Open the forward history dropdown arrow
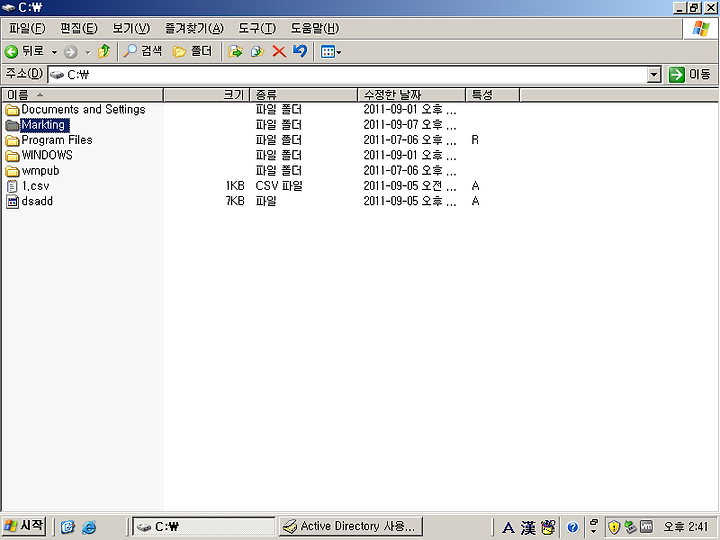 (x=87, y=52)
